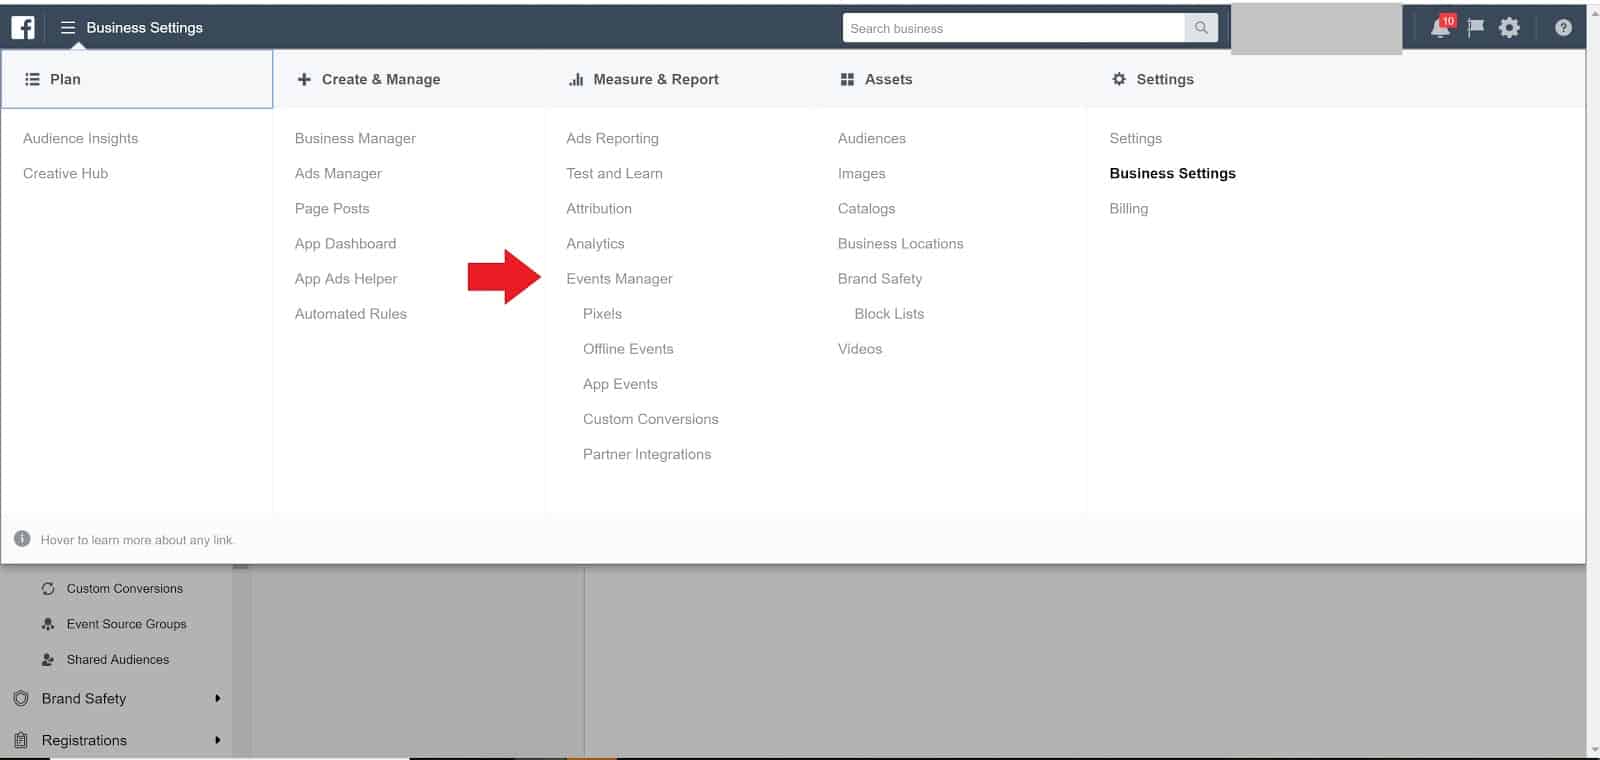The height and width of the screenshot is (760, 1600).
Task: Open Events Manager
Action: (620, 278)
